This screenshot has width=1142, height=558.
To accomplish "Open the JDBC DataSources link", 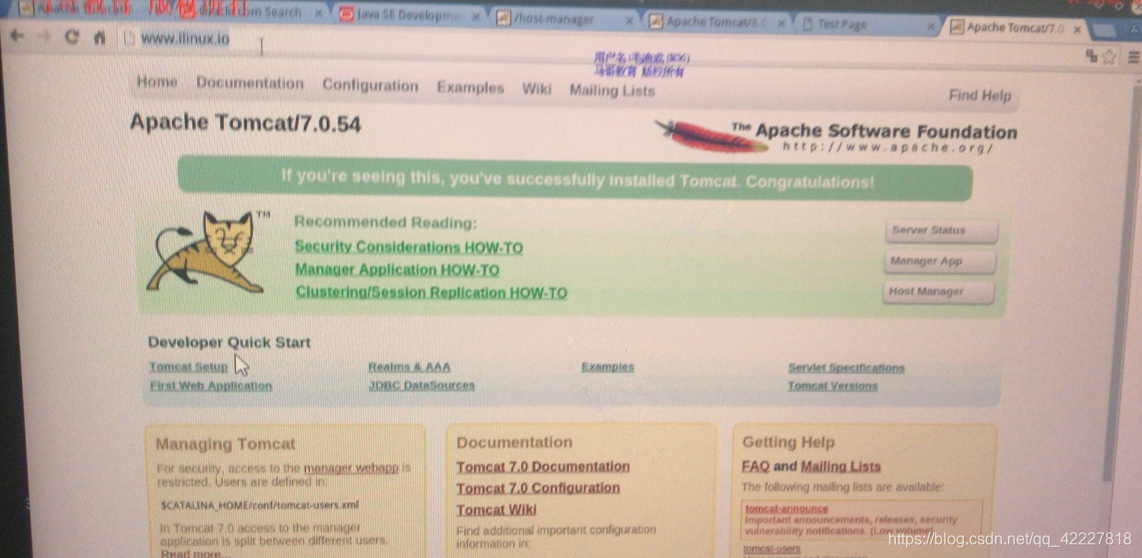I will coord(421,385).
